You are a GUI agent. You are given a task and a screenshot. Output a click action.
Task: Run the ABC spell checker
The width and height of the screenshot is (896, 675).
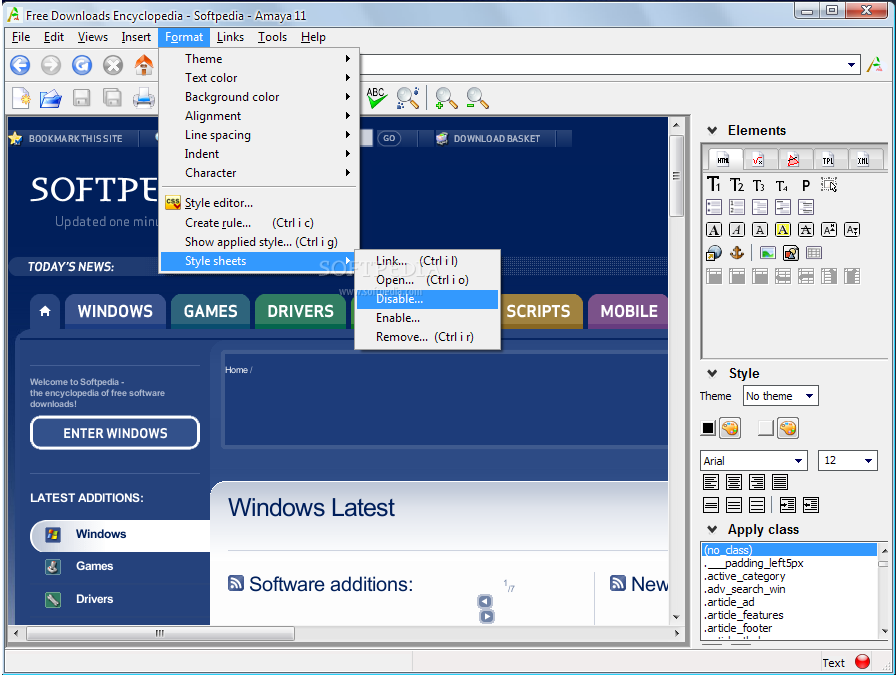[377, 98]
